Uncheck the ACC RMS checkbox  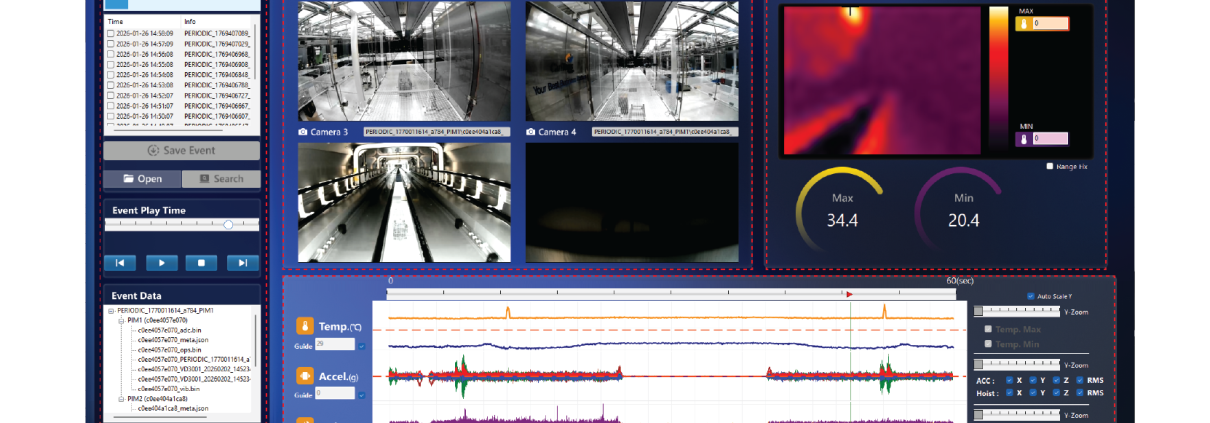coord(1078,380)
